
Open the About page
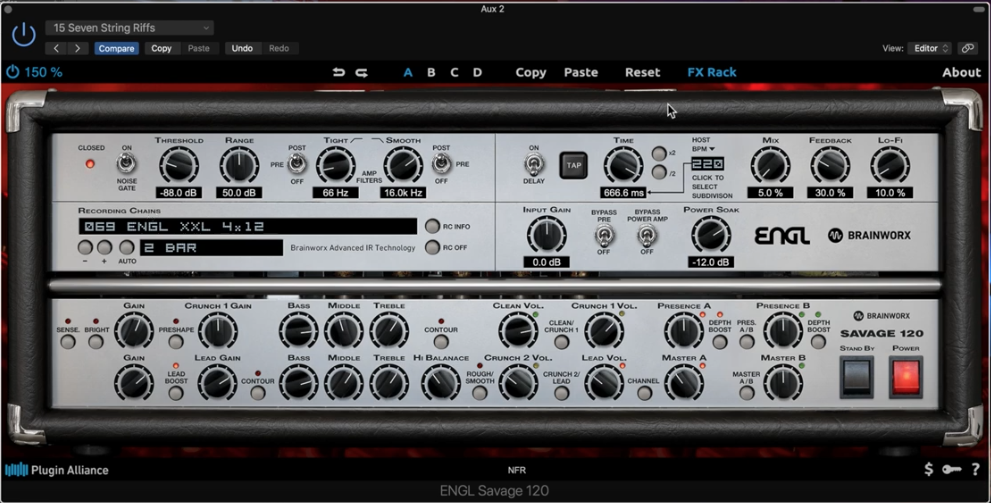961,72
